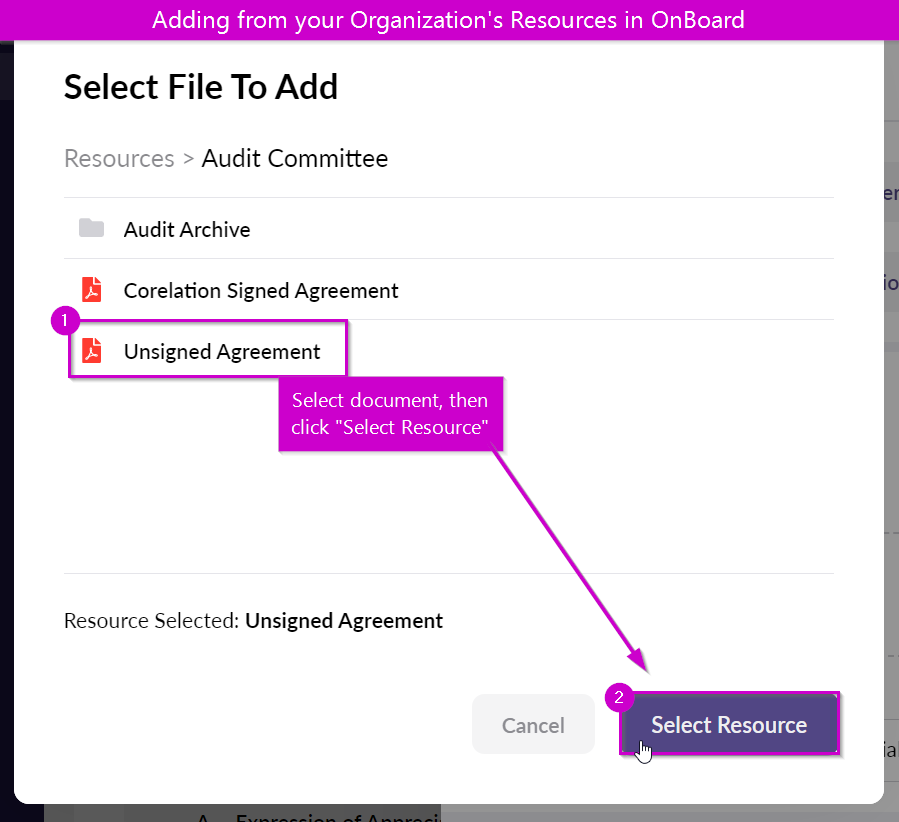Click the magenta arrowhead above Select Resource
The image size is (899, 822).
pyautogui.click(x=639, y=661)
